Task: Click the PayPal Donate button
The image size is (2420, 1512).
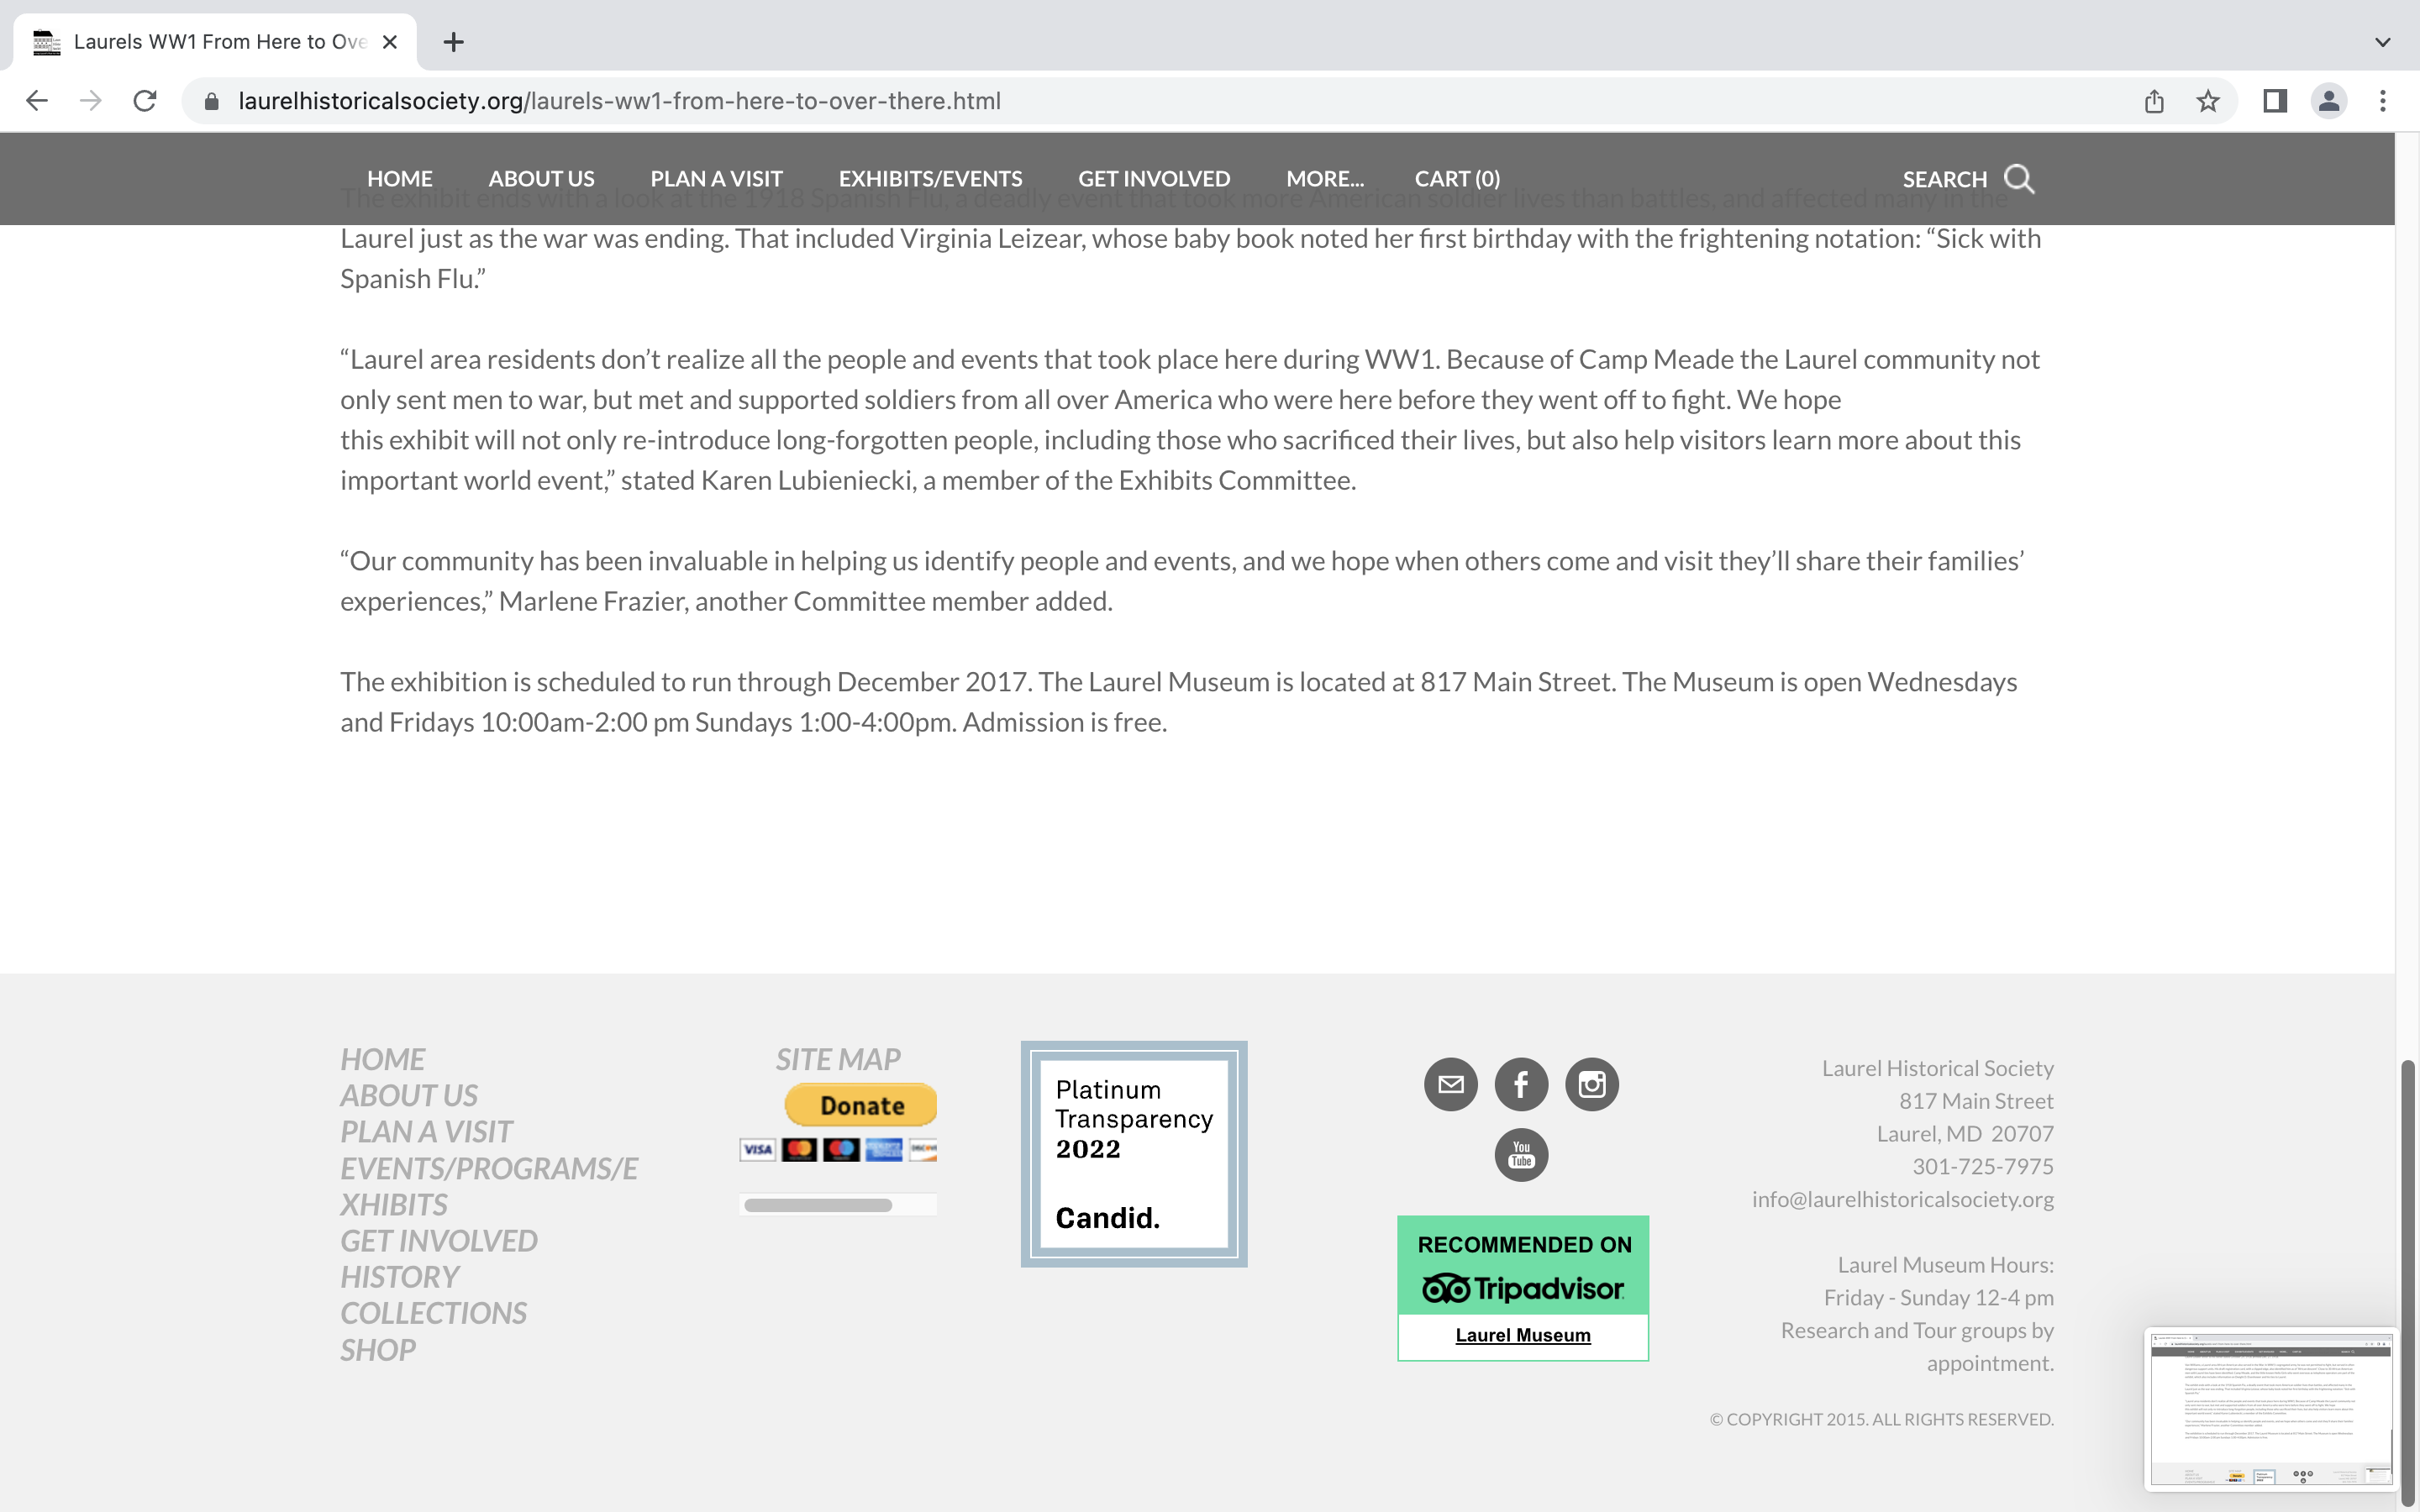Action: 861,1105
